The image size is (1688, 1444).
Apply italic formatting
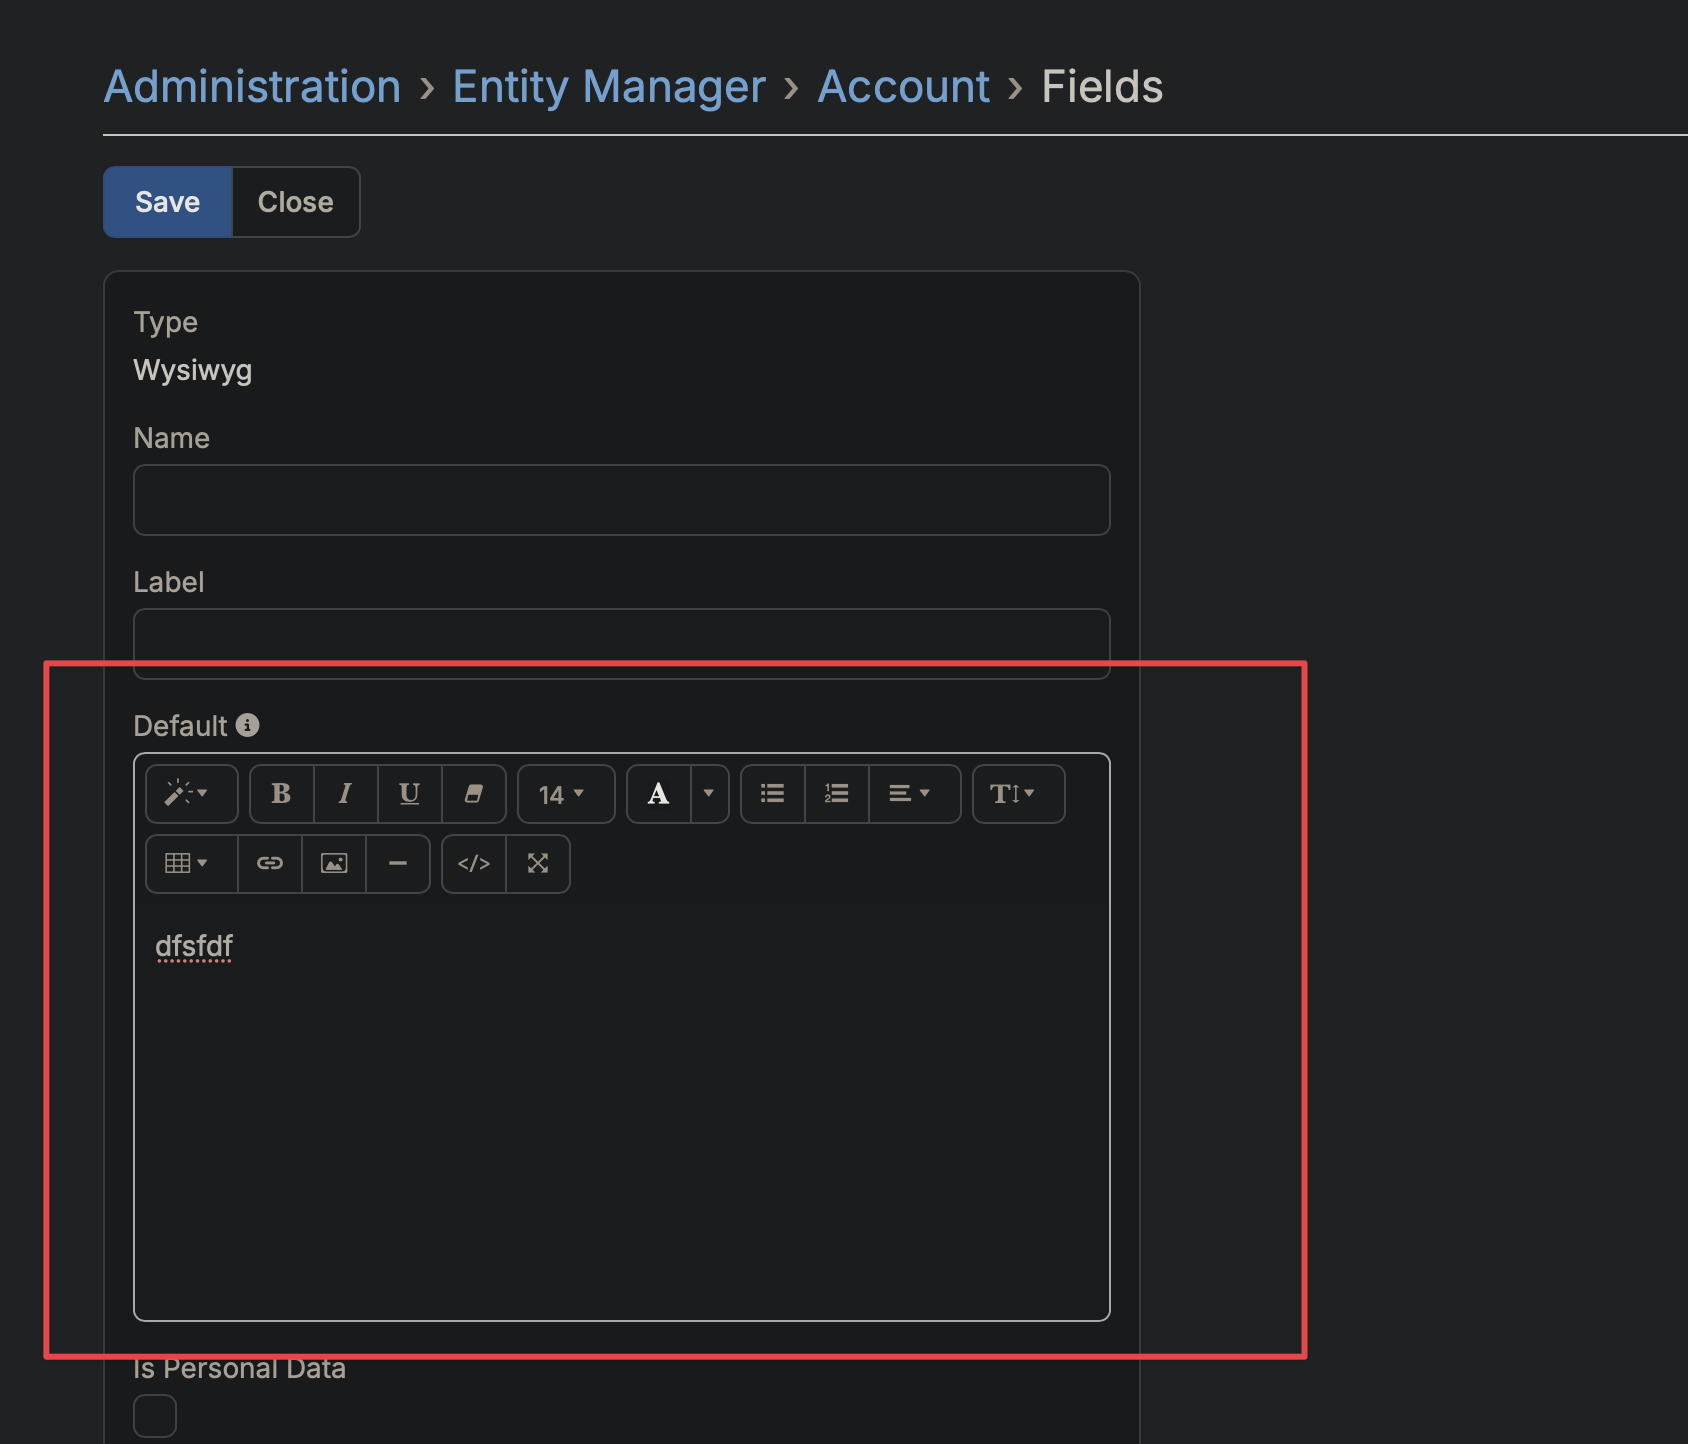point(345,794)
